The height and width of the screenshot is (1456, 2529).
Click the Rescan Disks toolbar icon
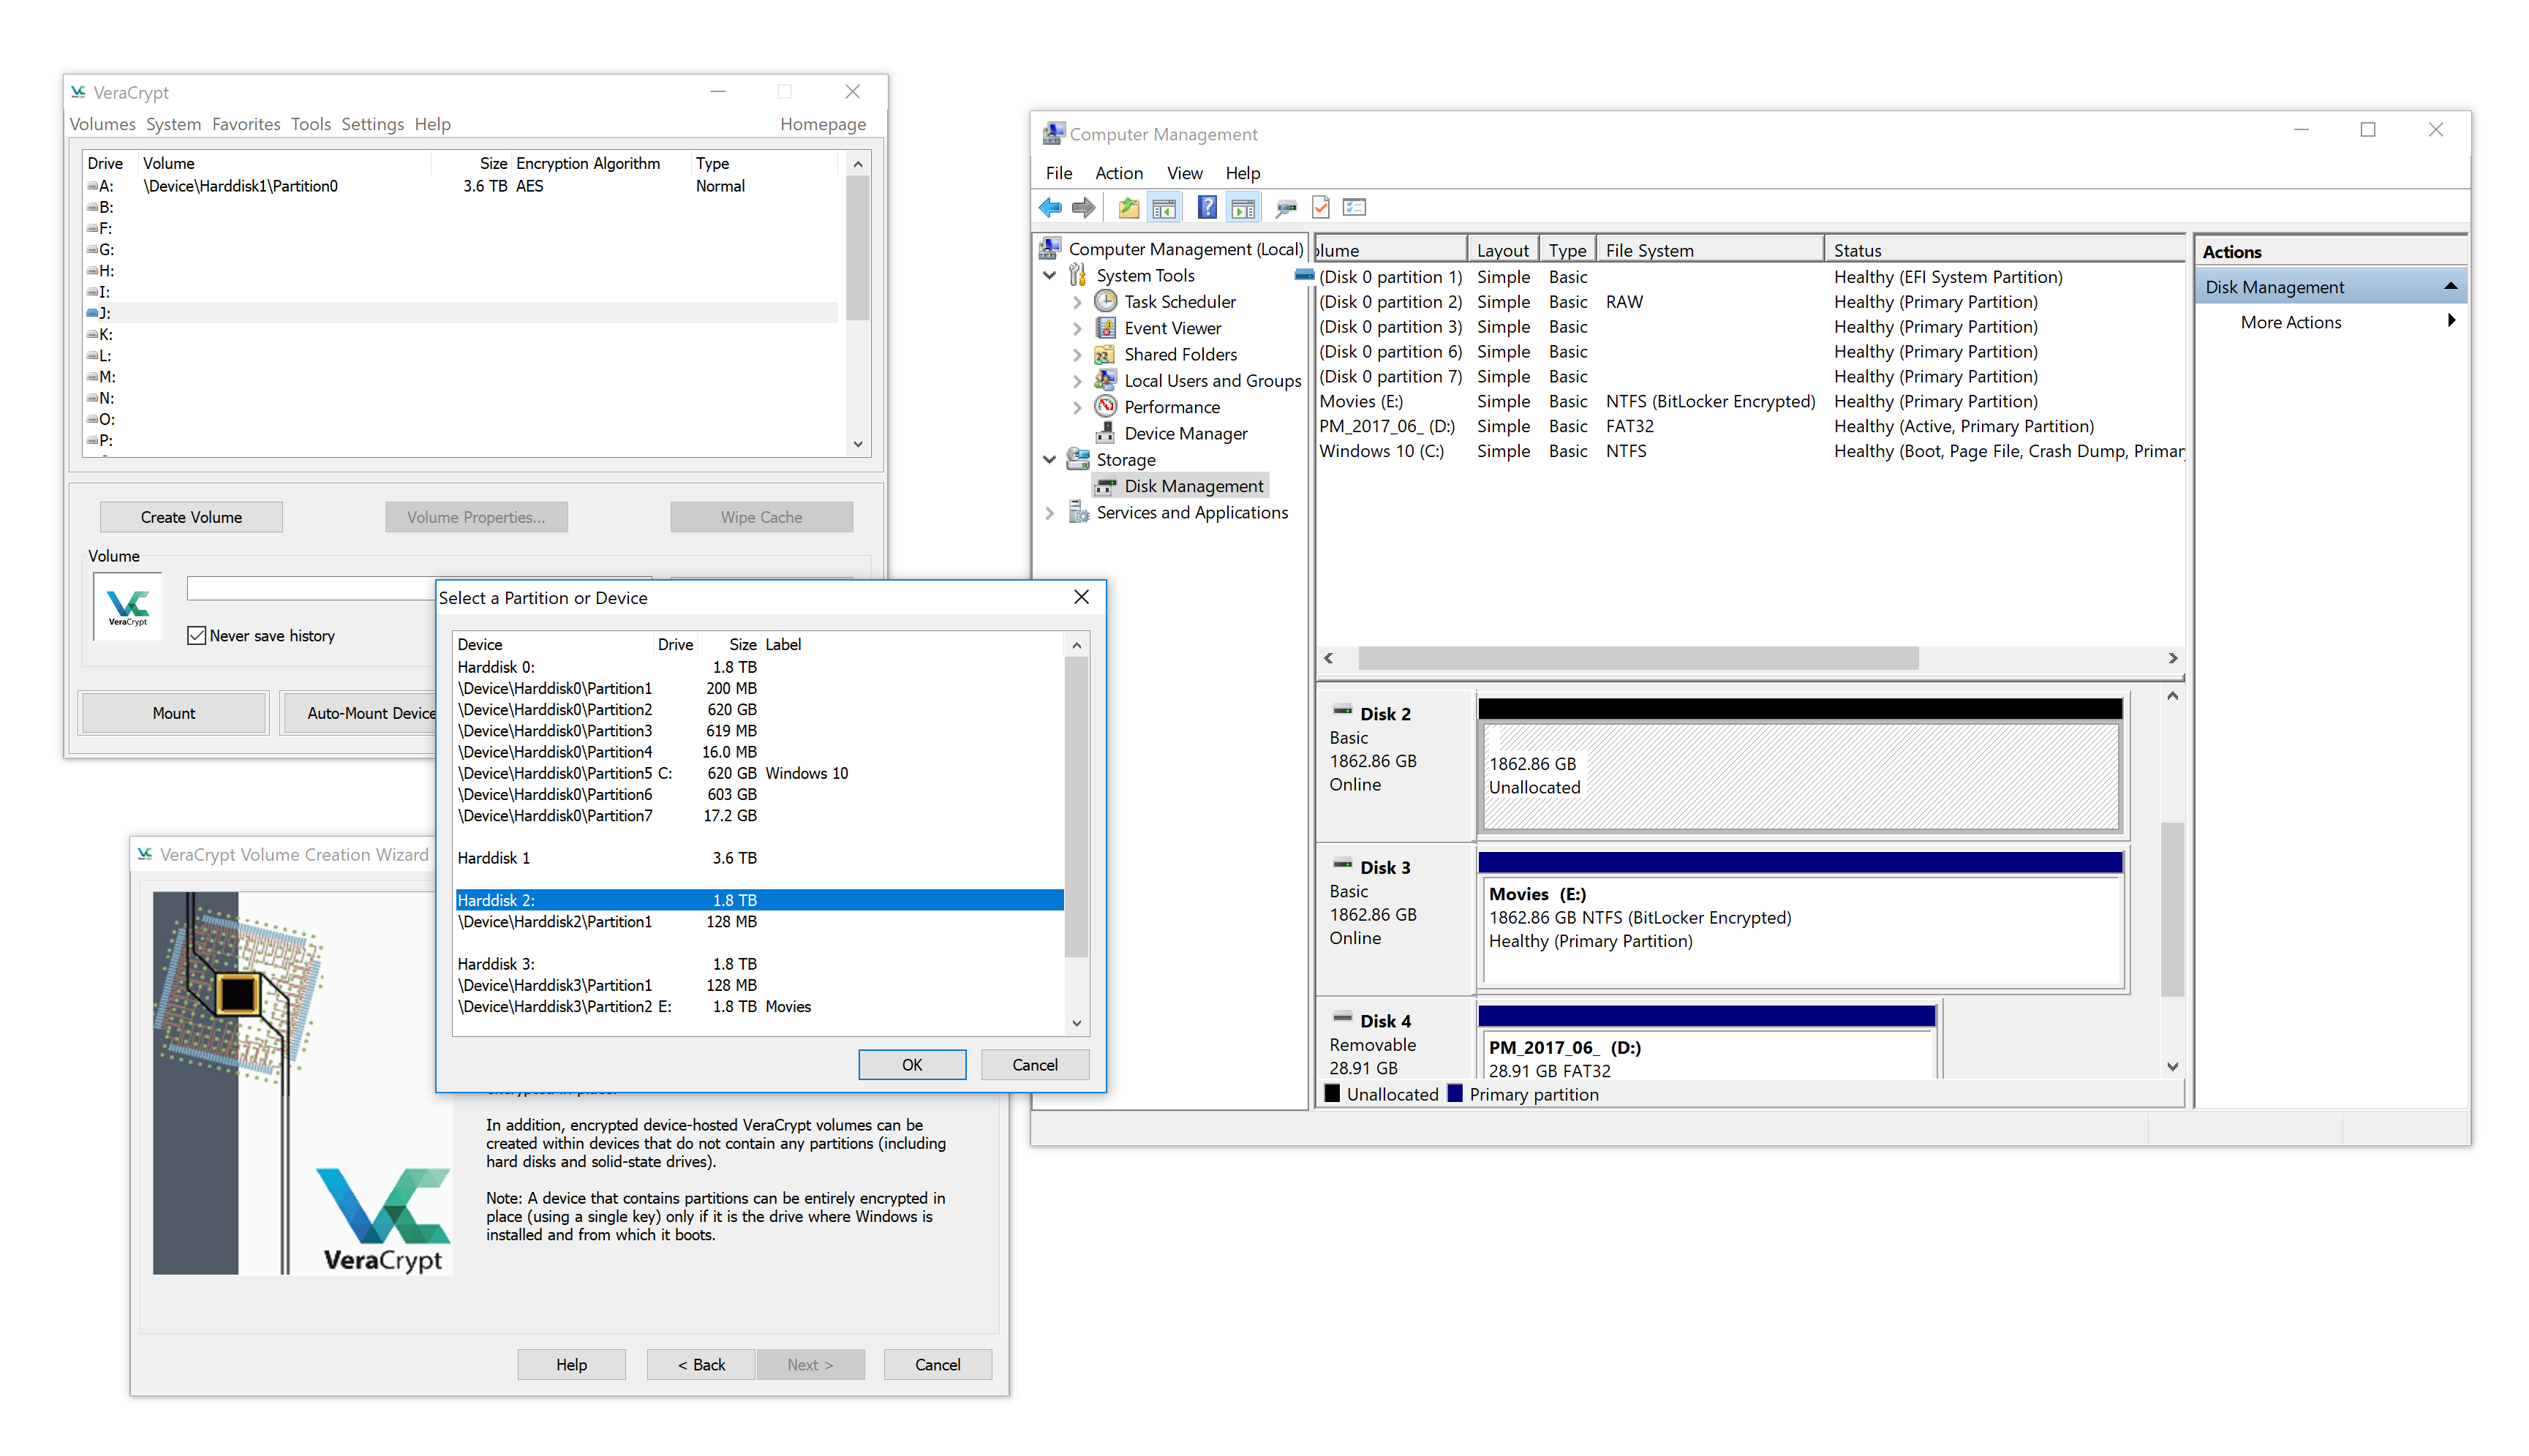click(x=1286, y=208)
